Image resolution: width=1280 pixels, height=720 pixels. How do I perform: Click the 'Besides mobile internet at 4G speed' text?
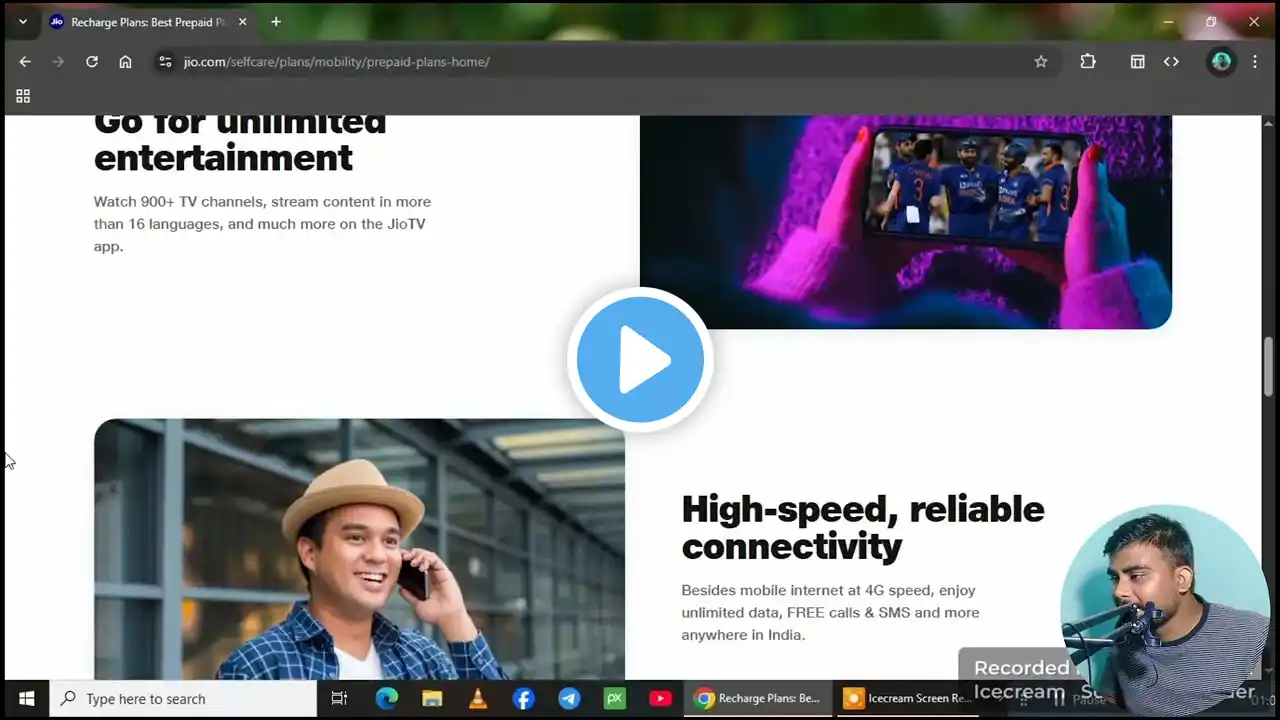click(x=831, y=612)
